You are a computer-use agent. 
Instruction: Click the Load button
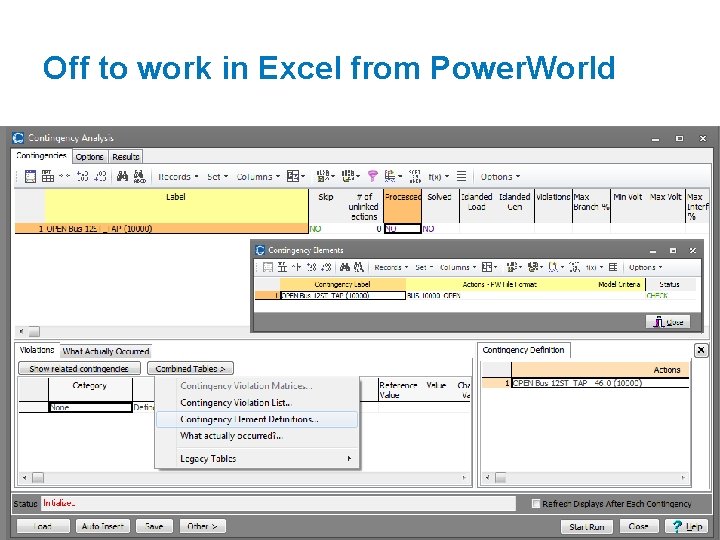point(43,526)
